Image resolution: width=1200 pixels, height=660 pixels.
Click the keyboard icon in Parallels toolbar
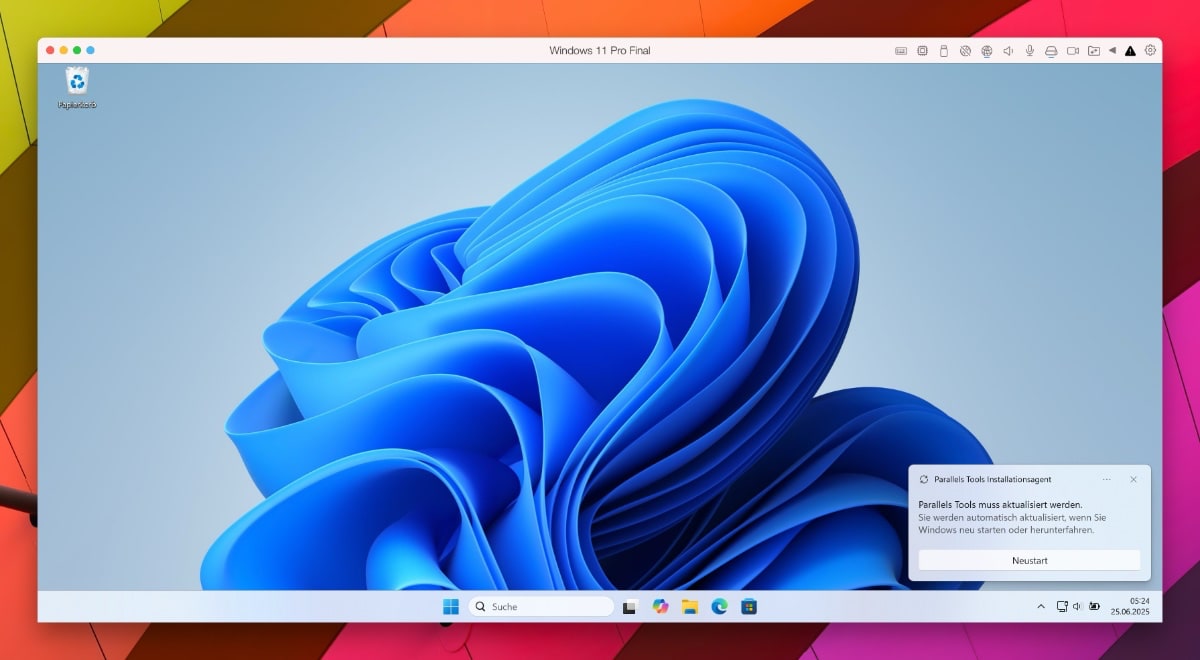[901, 51]
